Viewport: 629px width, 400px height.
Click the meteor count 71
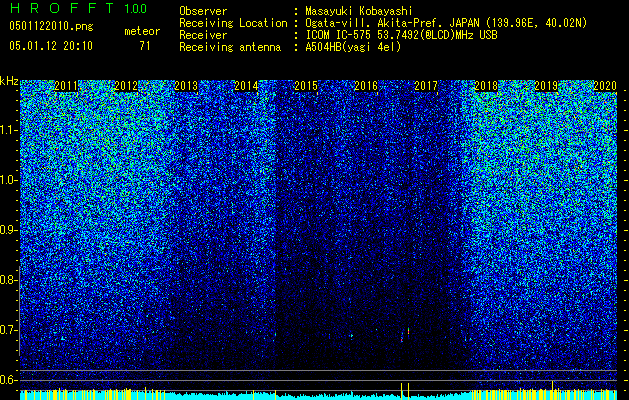pos(145,46)
